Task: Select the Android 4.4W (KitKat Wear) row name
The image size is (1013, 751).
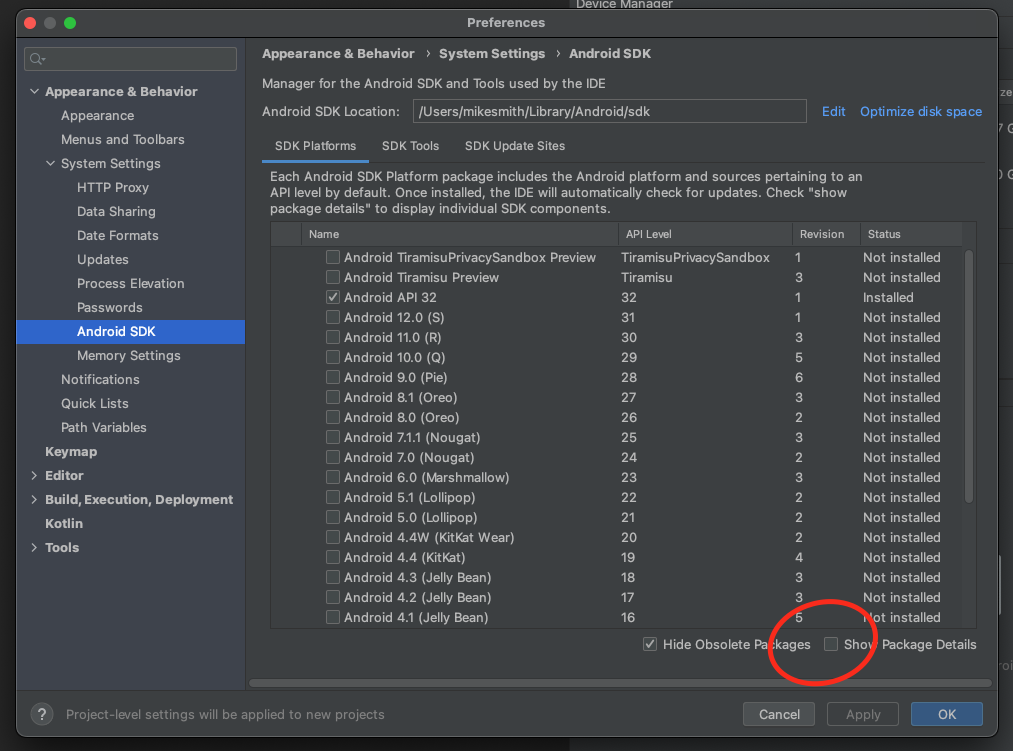Action: pos(429,538)
